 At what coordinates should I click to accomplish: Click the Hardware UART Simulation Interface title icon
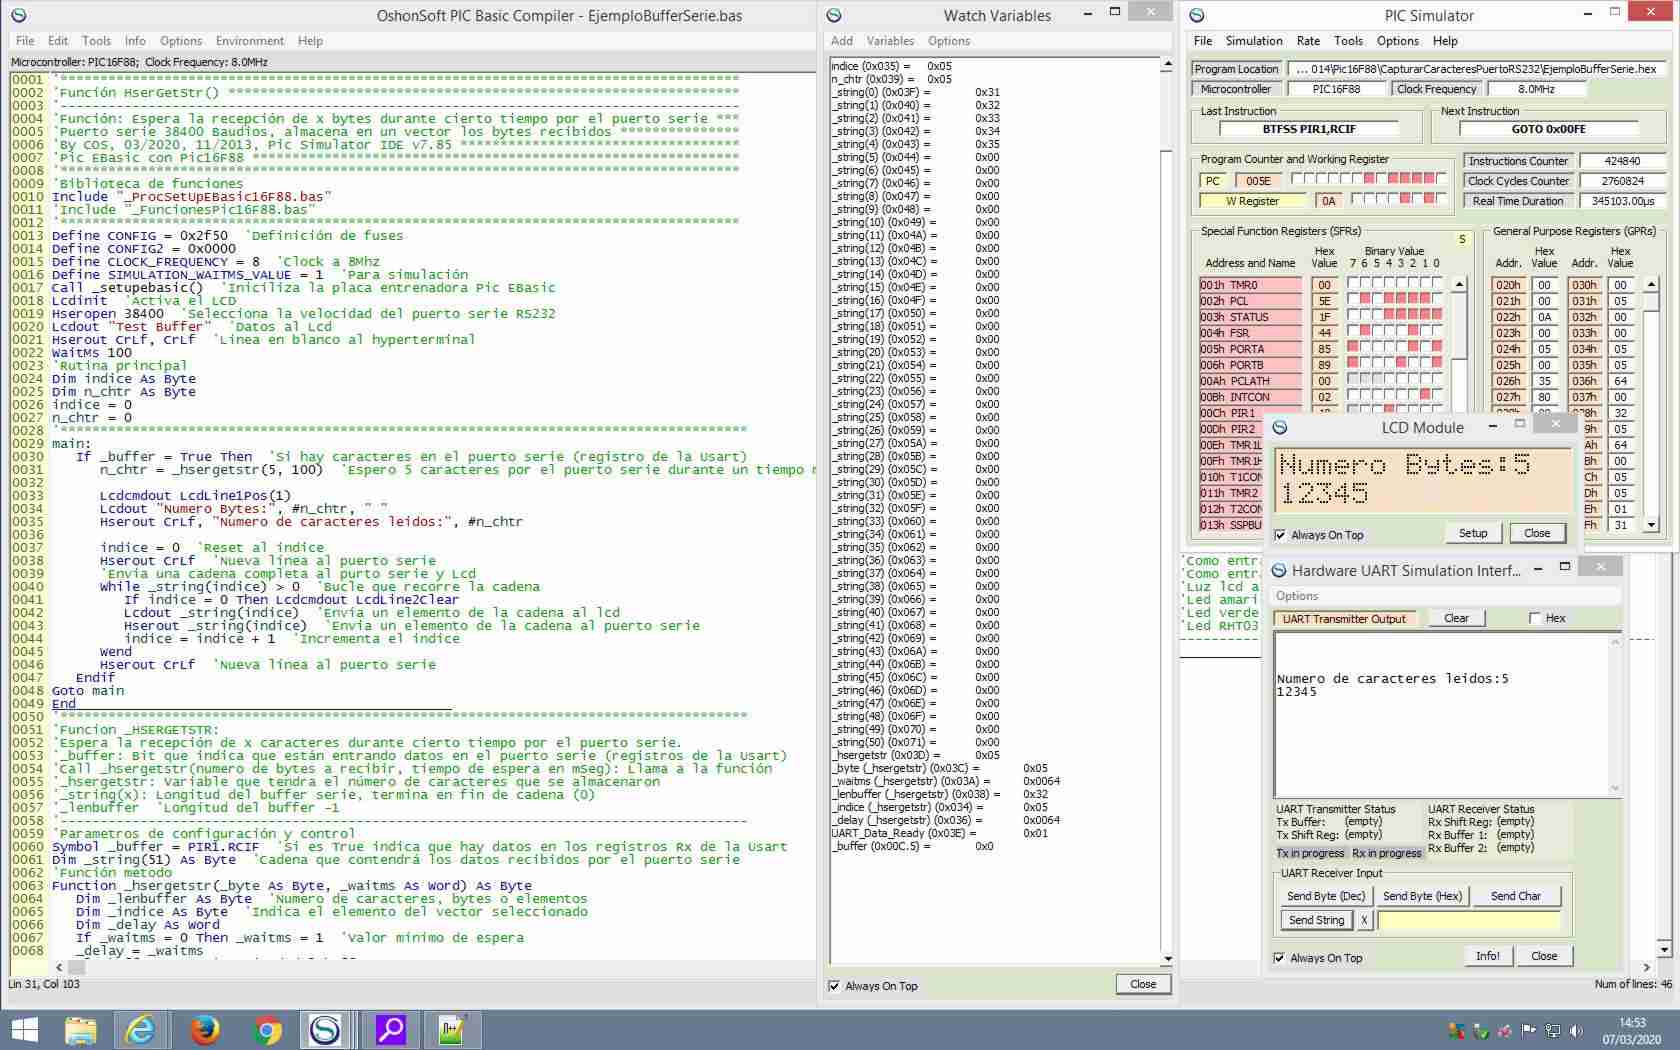[1279, 570]
